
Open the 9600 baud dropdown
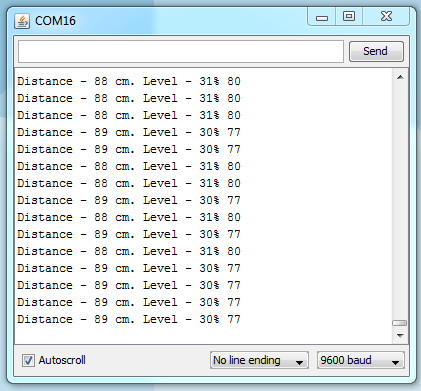tap(361, 360)
